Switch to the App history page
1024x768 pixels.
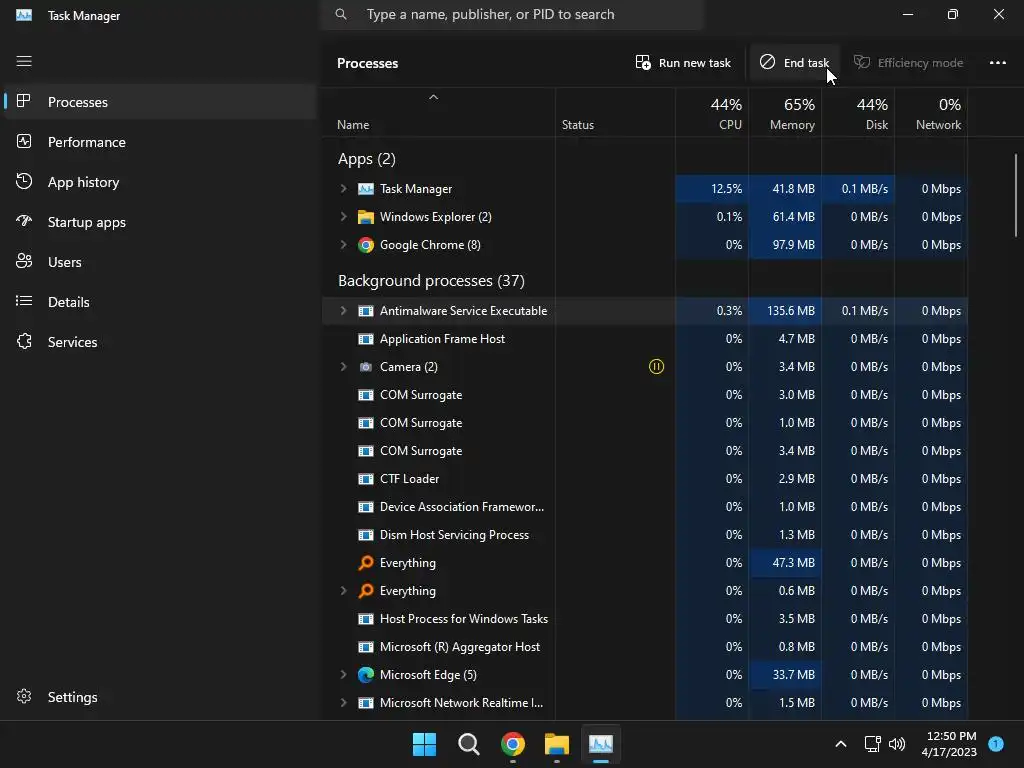(159, 182)
